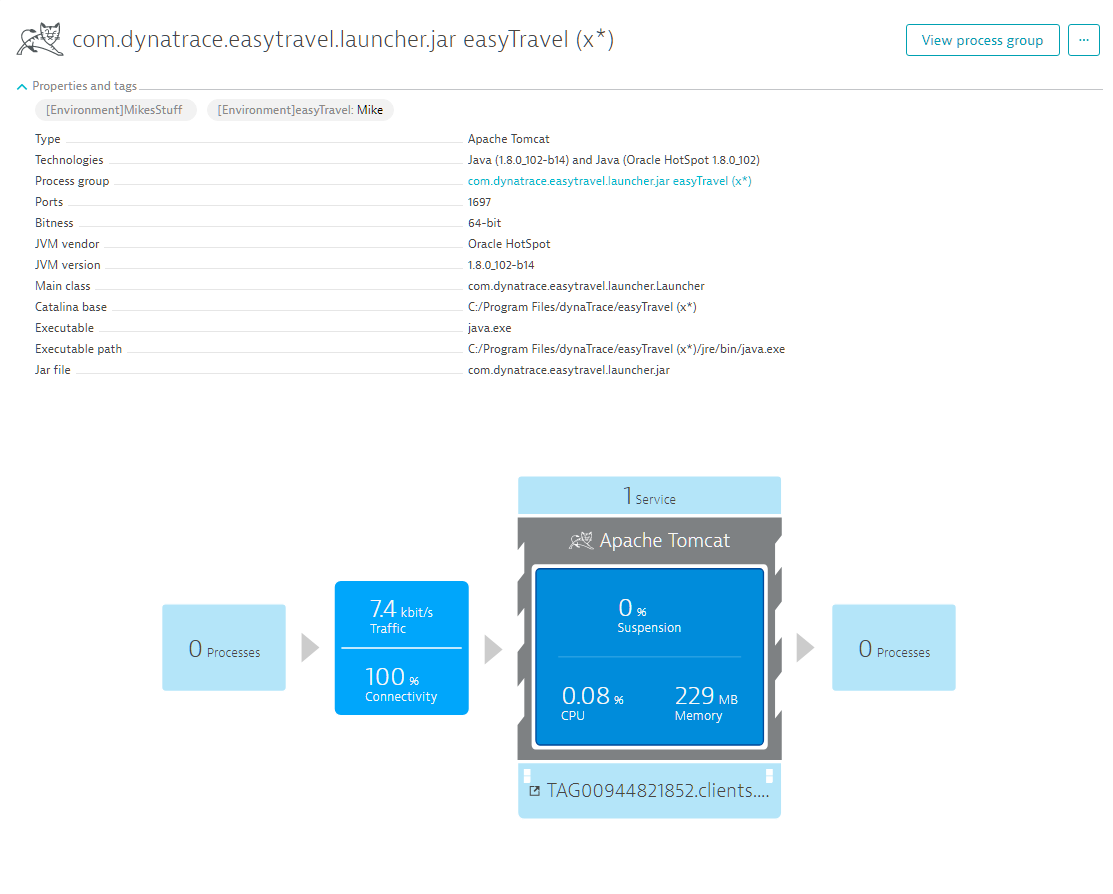Open the process group link com.dynatrace.easytravel.launcher.jar
Viewport: 1113px width, 894px height.
tap(609, 181)
